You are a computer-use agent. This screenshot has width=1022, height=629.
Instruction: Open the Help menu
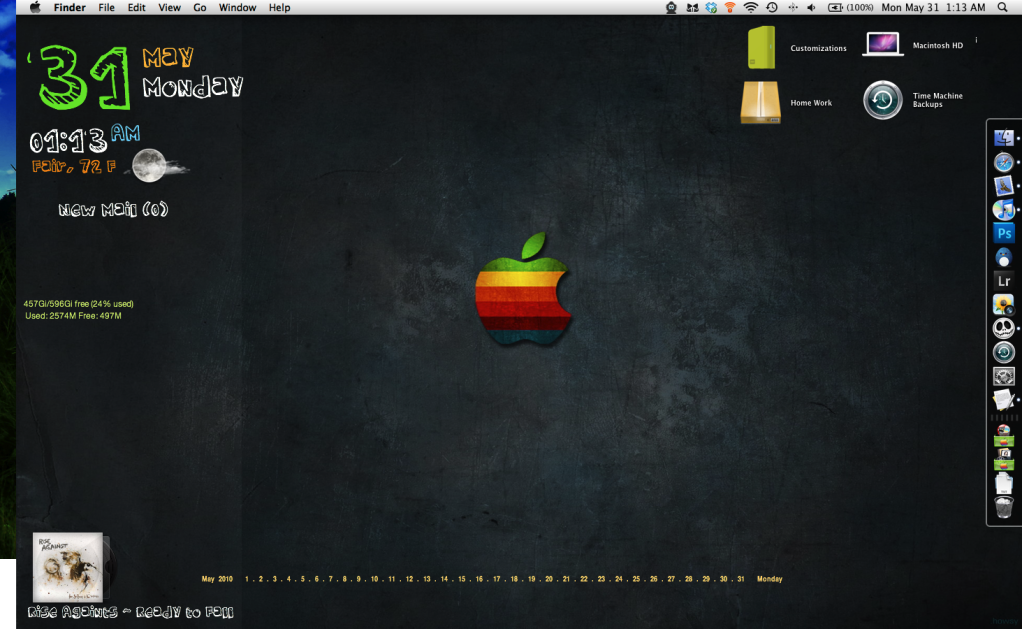[280, 8]
